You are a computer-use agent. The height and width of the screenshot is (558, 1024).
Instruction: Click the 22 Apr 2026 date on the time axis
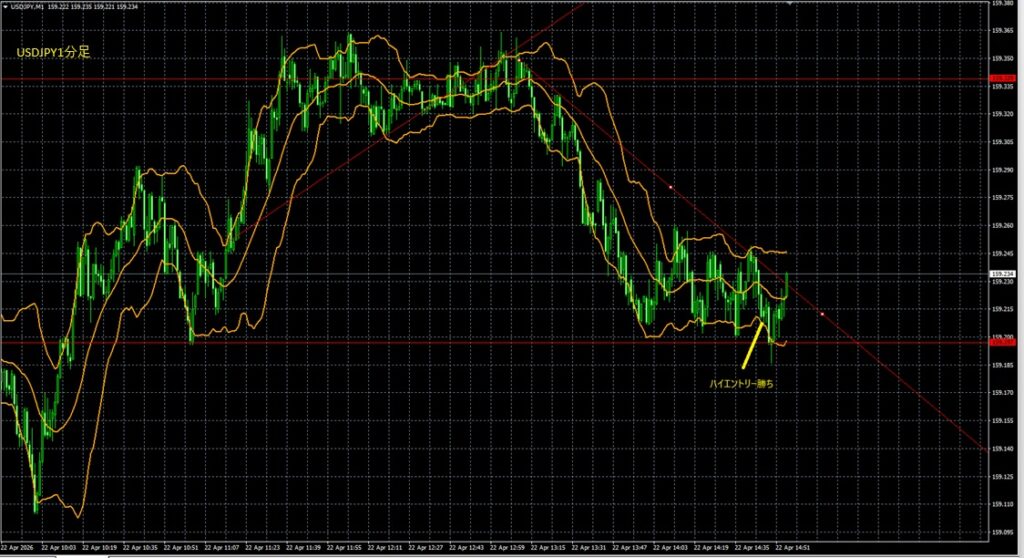pos(18,548)
